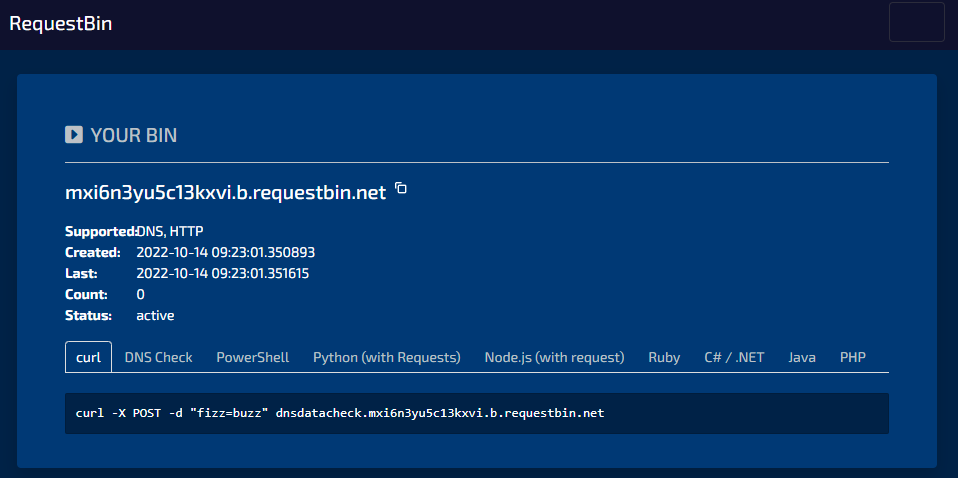Click the curl command code block

[477, 413]
